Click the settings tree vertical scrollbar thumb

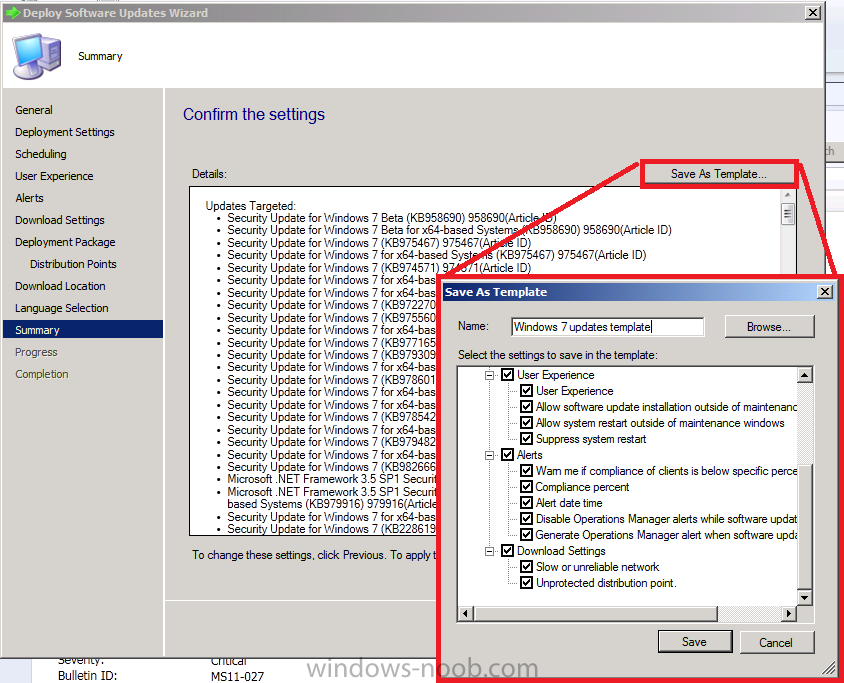pos(805,526)
